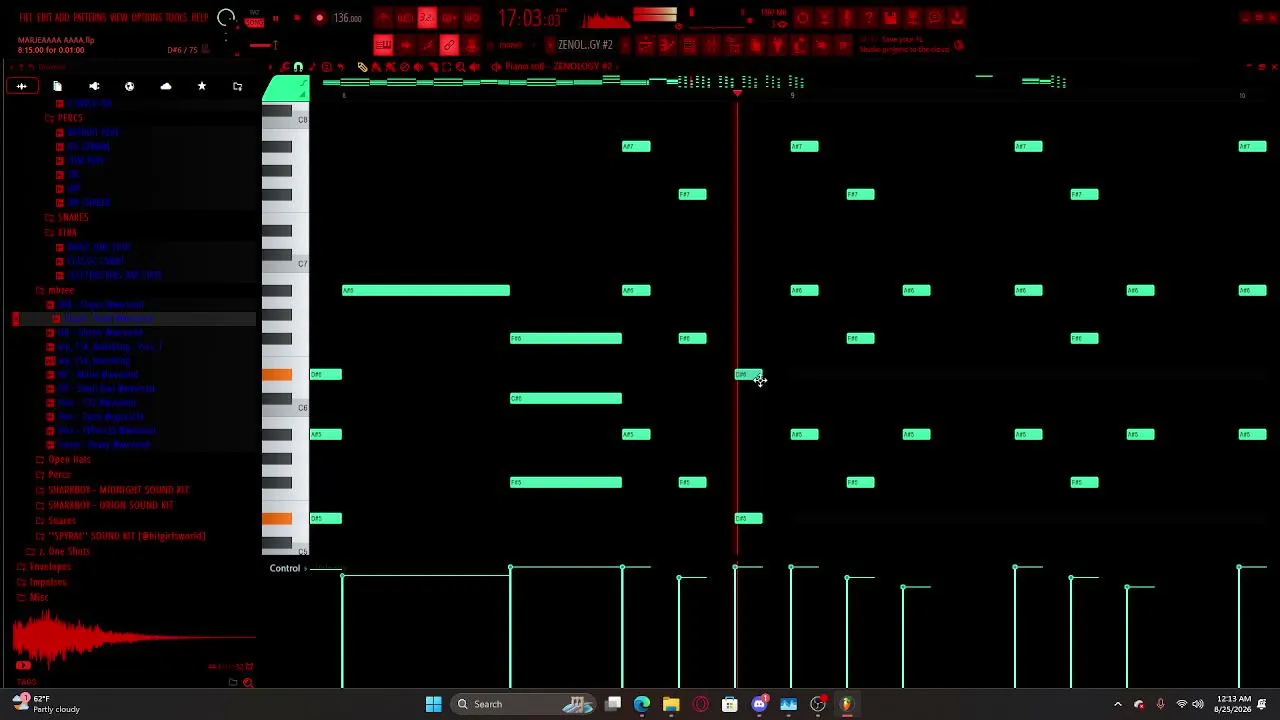
Task: Click the microphone one-click recording icon
Action: pyautogui.click(x=847, y=18)
